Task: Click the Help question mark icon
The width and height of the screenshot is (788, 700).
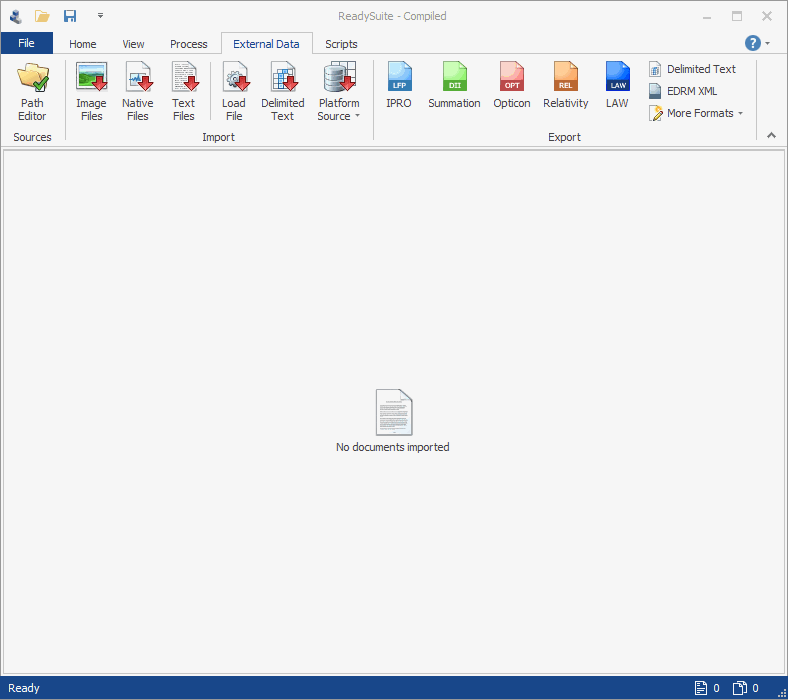Action: click(753, 43)
